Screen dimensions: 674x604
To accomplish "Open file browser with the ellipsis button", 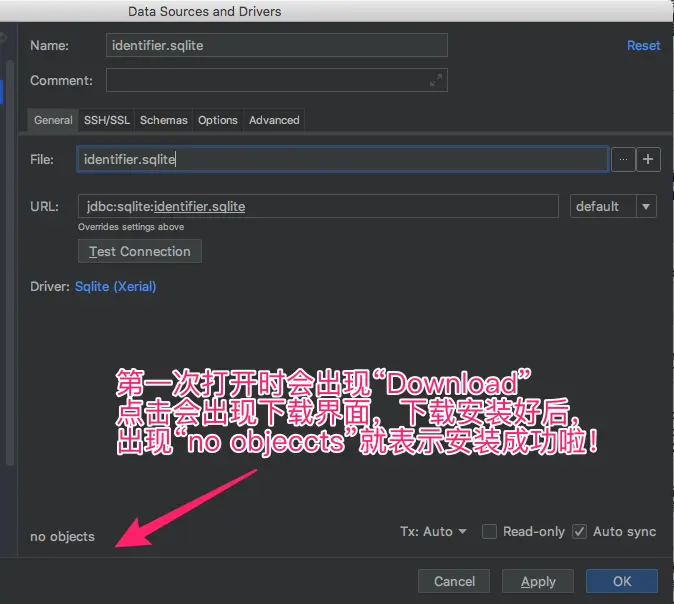I will click(x=623, y=159).
